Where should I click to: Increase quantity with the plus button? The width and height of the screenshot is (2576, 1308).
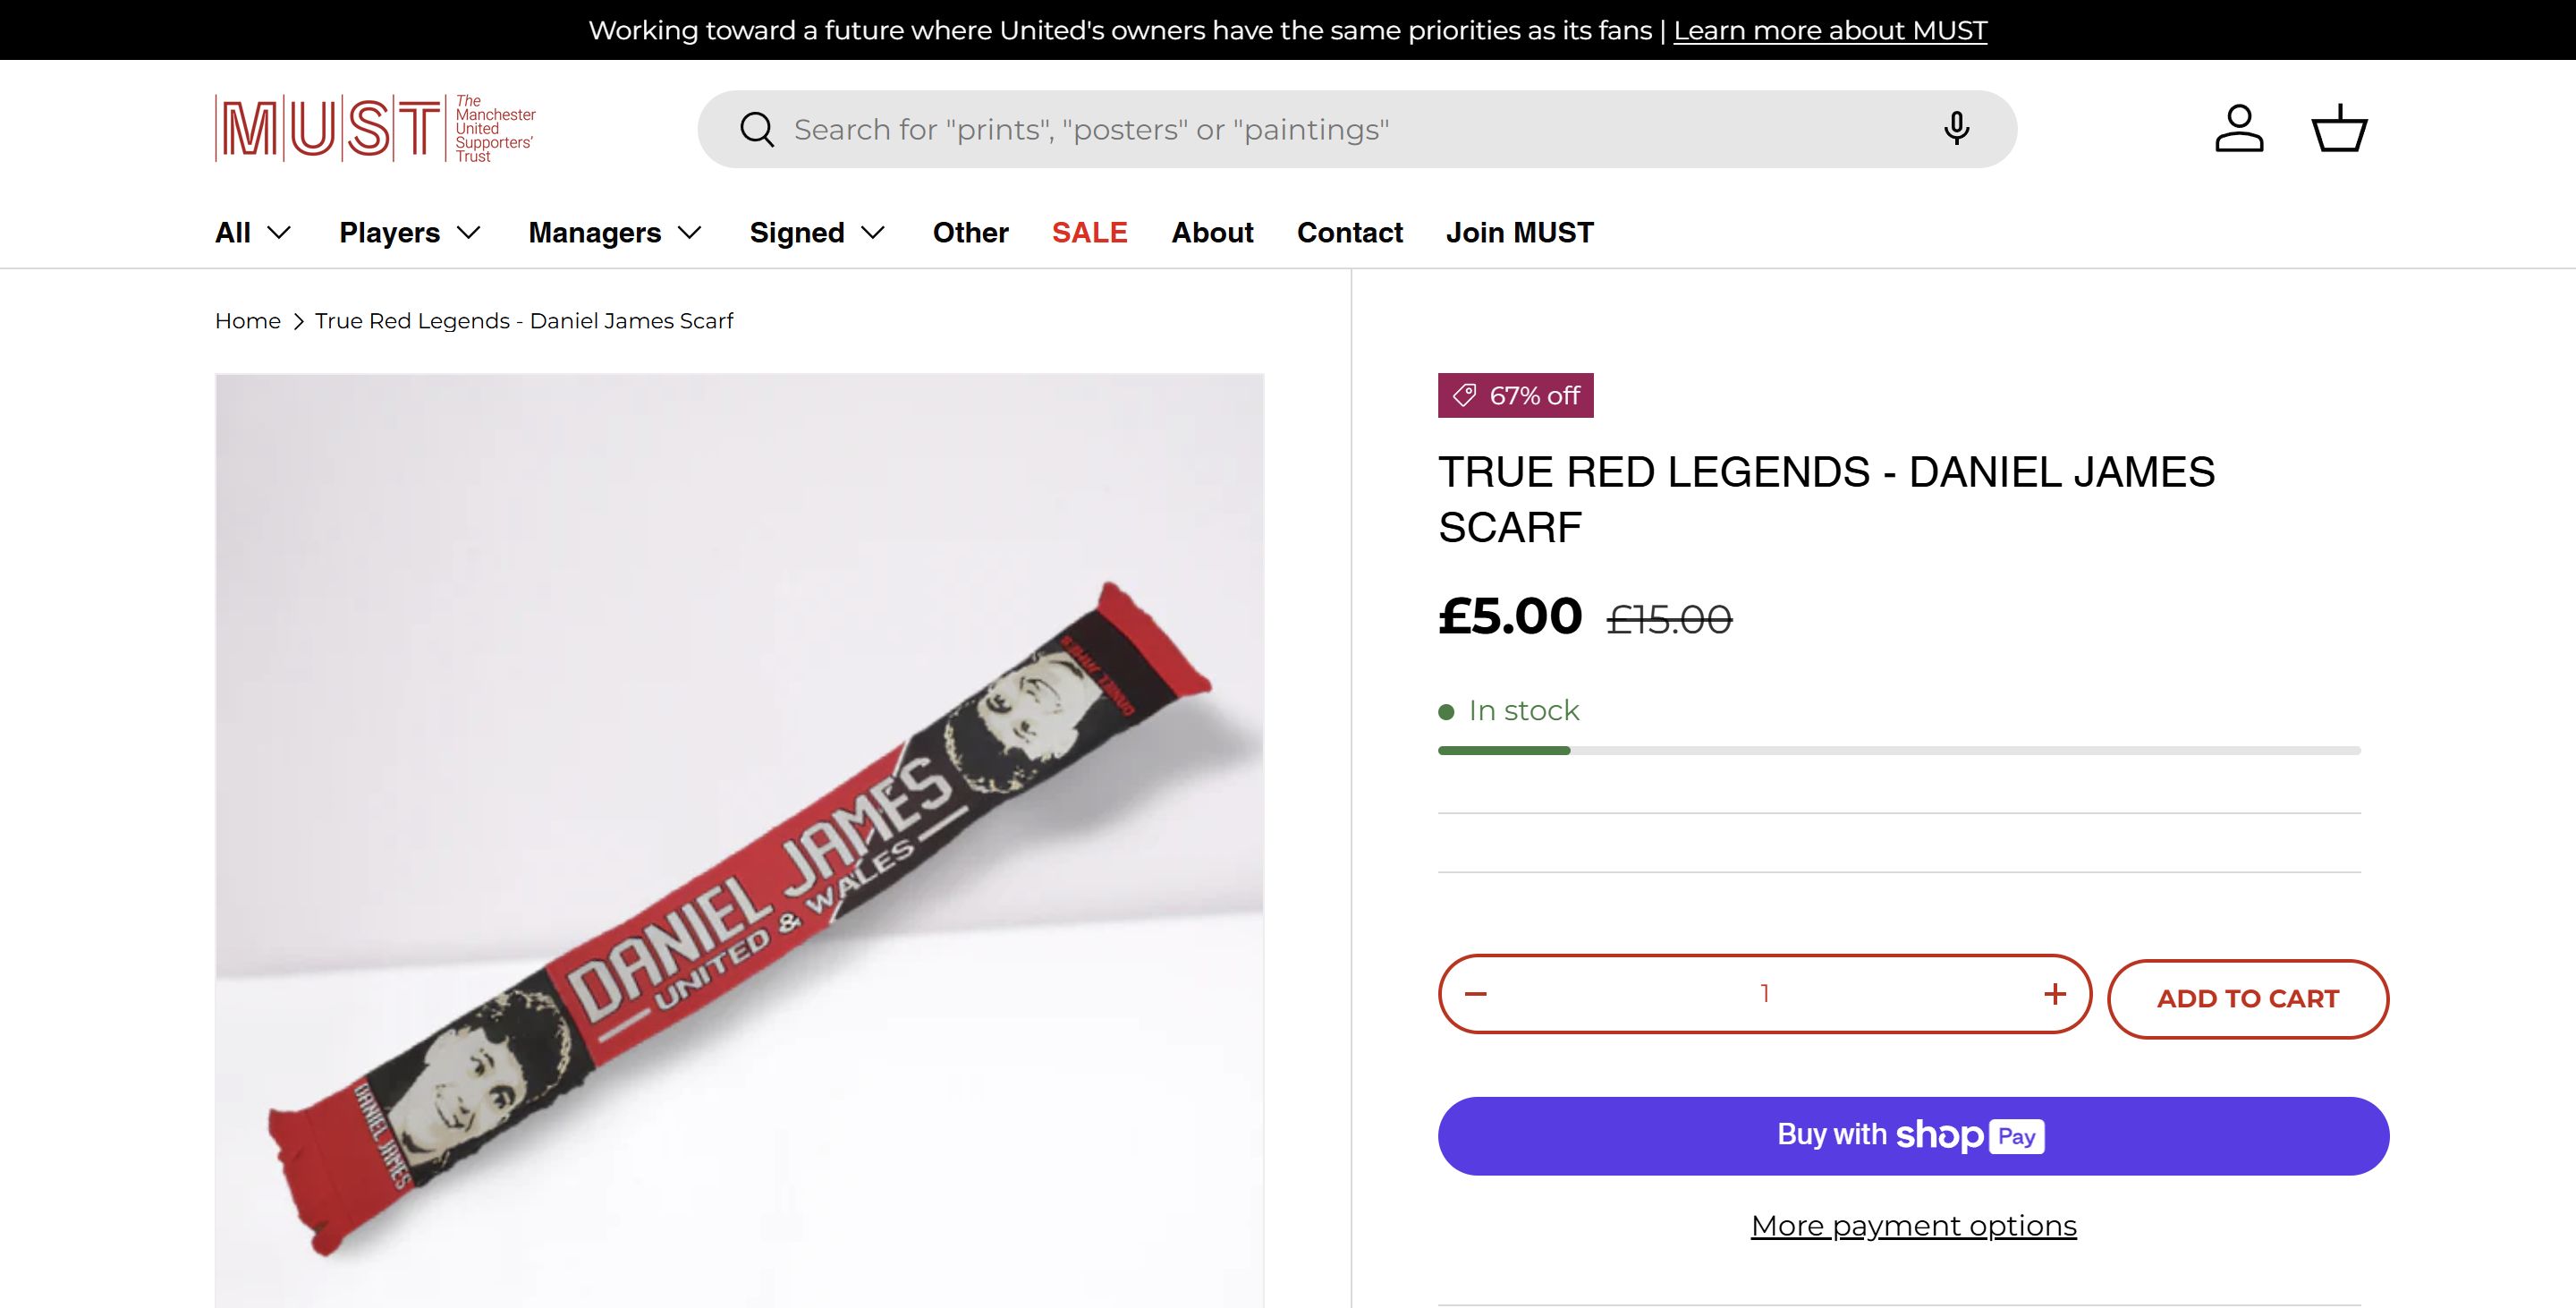(x=2054, y=994)
